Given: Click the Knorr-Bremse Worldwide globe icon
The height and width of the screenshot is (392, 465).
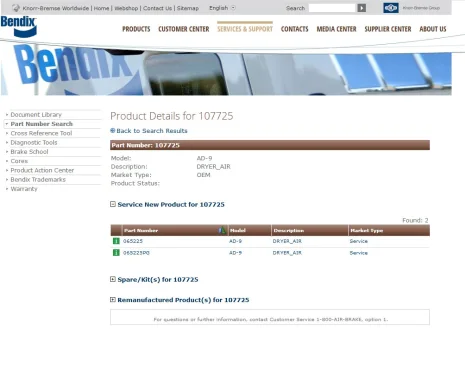Looking at the screenshot, I should pos(16,8).
